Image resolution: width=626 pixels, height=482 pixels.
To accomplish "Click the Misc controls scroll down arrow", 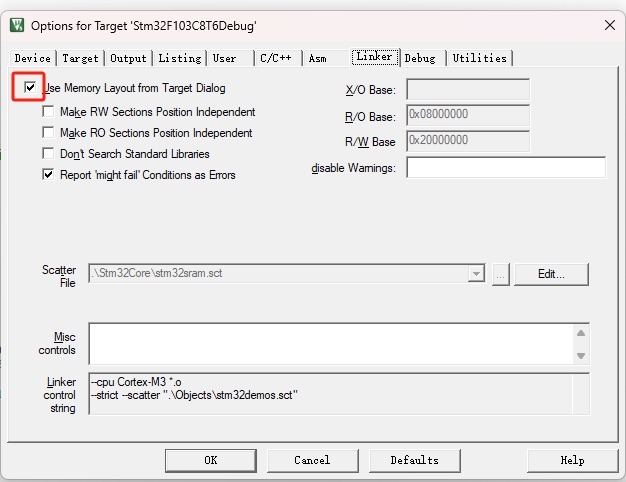I will pos(581,355).
